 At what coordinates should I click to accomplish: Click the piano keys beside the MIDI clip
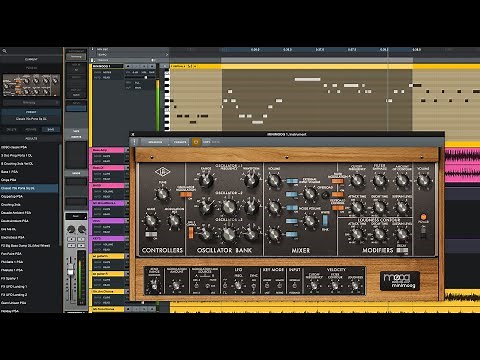pyautogui.click(x=167, y=100)
